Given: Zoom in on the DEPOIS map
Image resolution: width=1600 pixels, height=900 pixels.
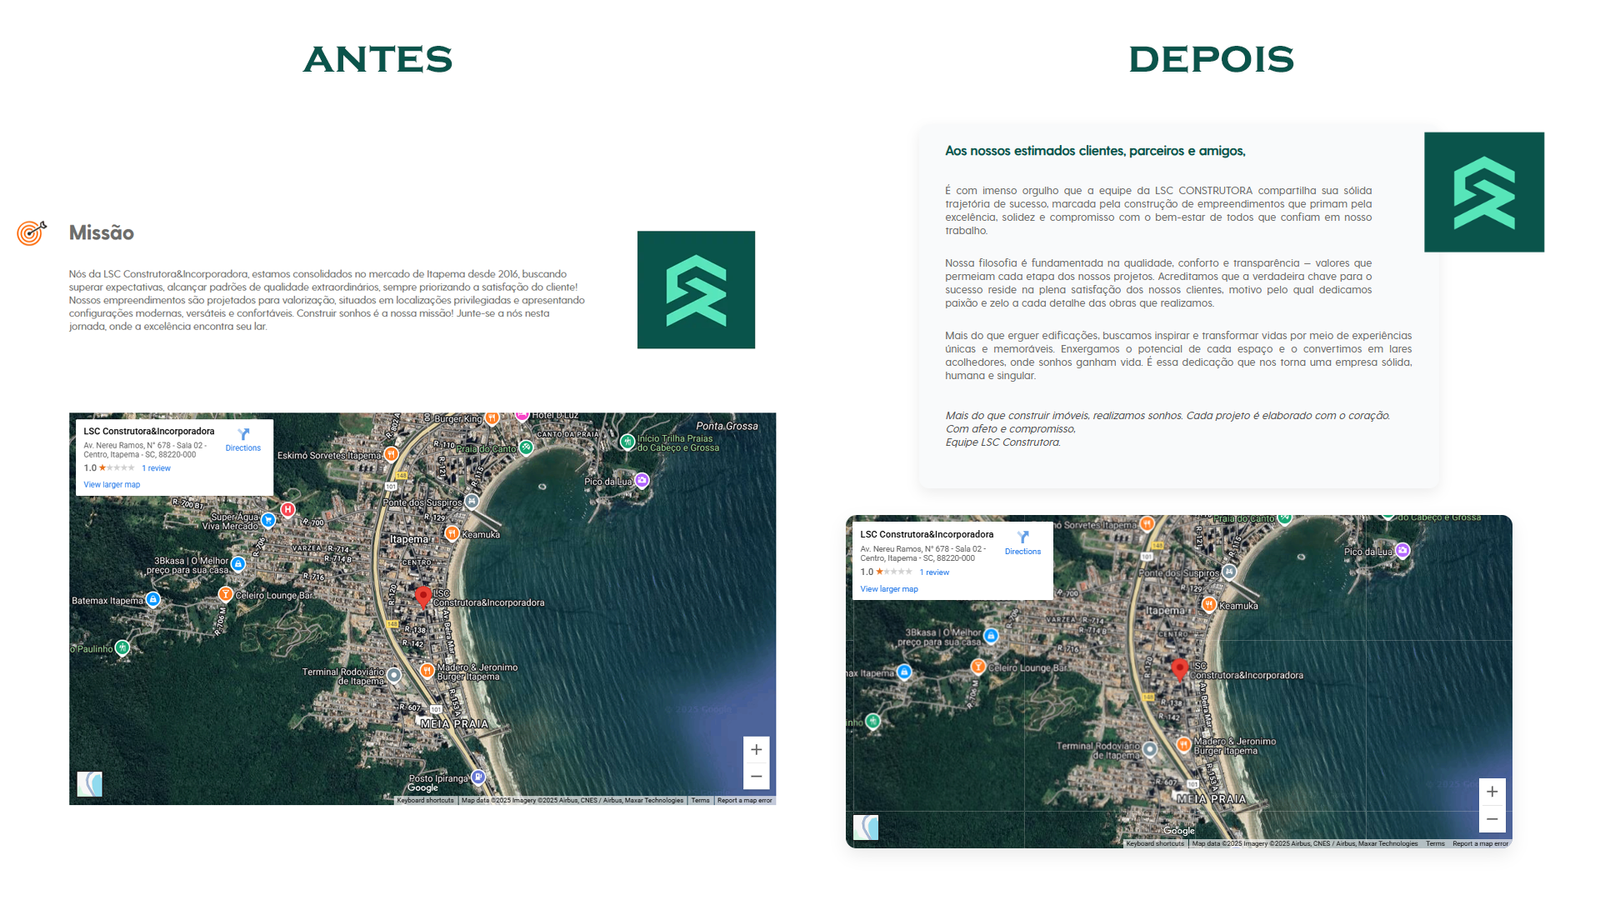Looking at the screenshot, I should tap(1492, 792).
